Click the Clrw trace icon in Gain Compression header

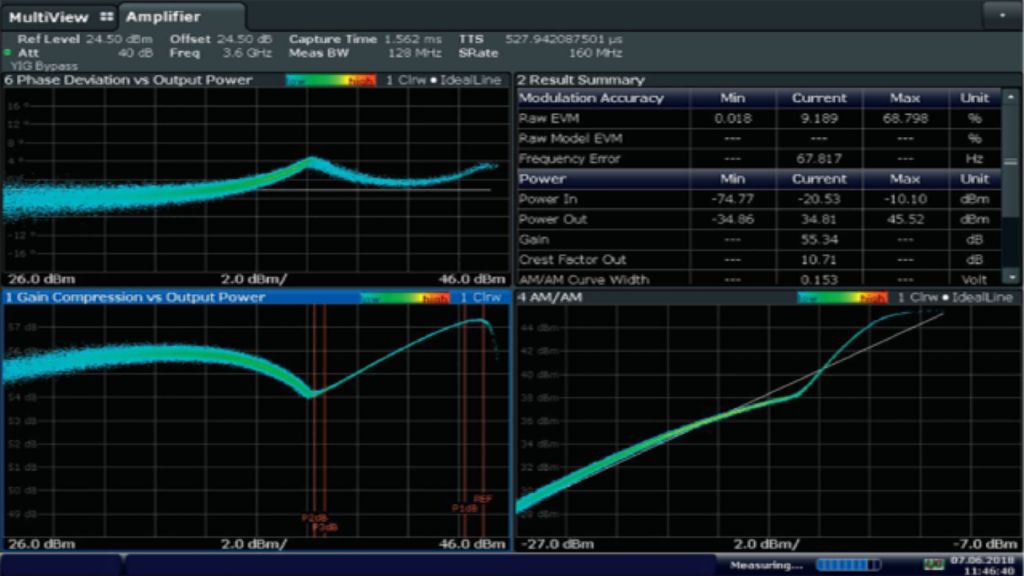(483, 297)
